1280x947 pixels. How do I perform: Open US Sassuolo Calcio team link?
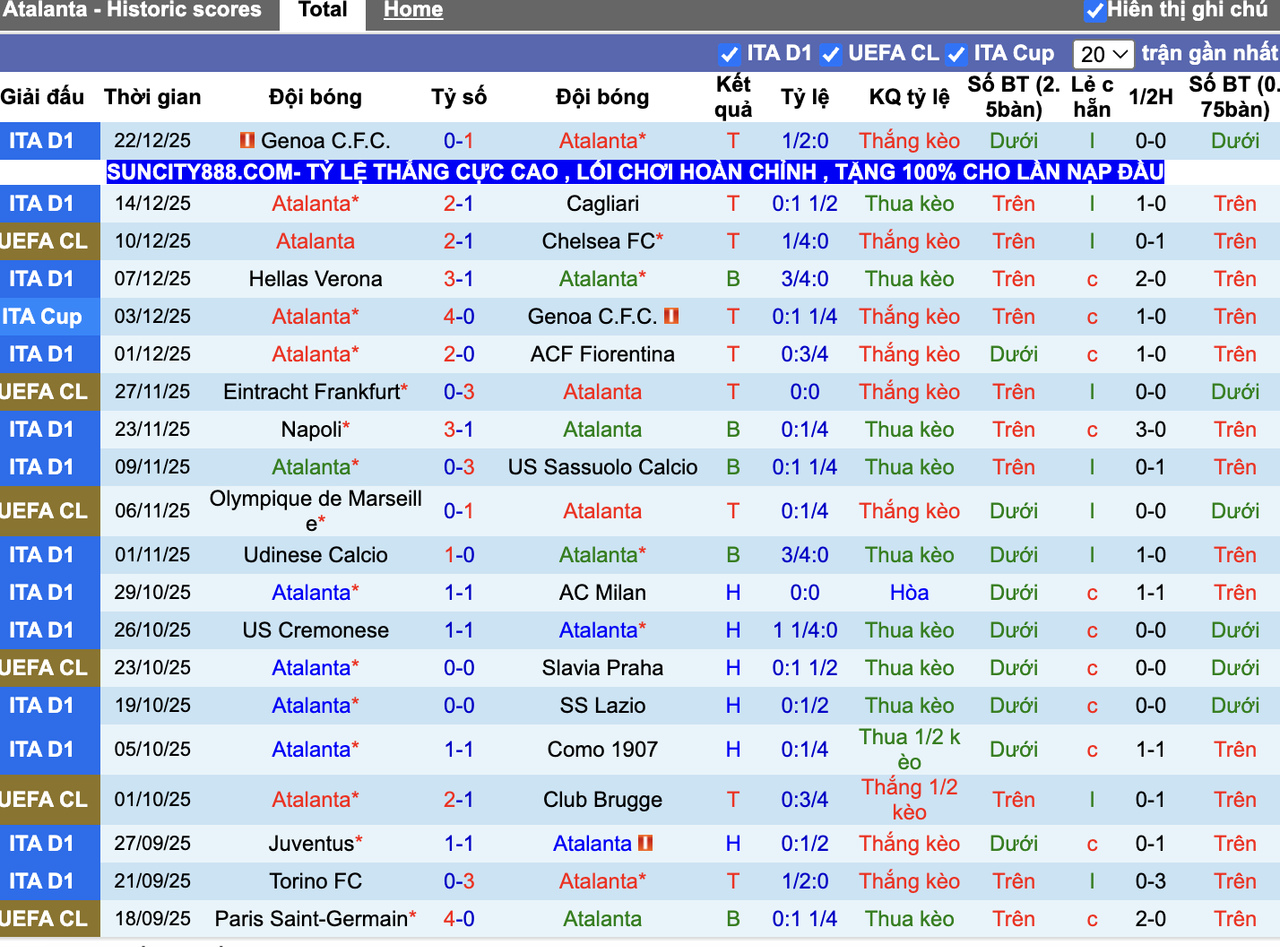click(602, 467)
